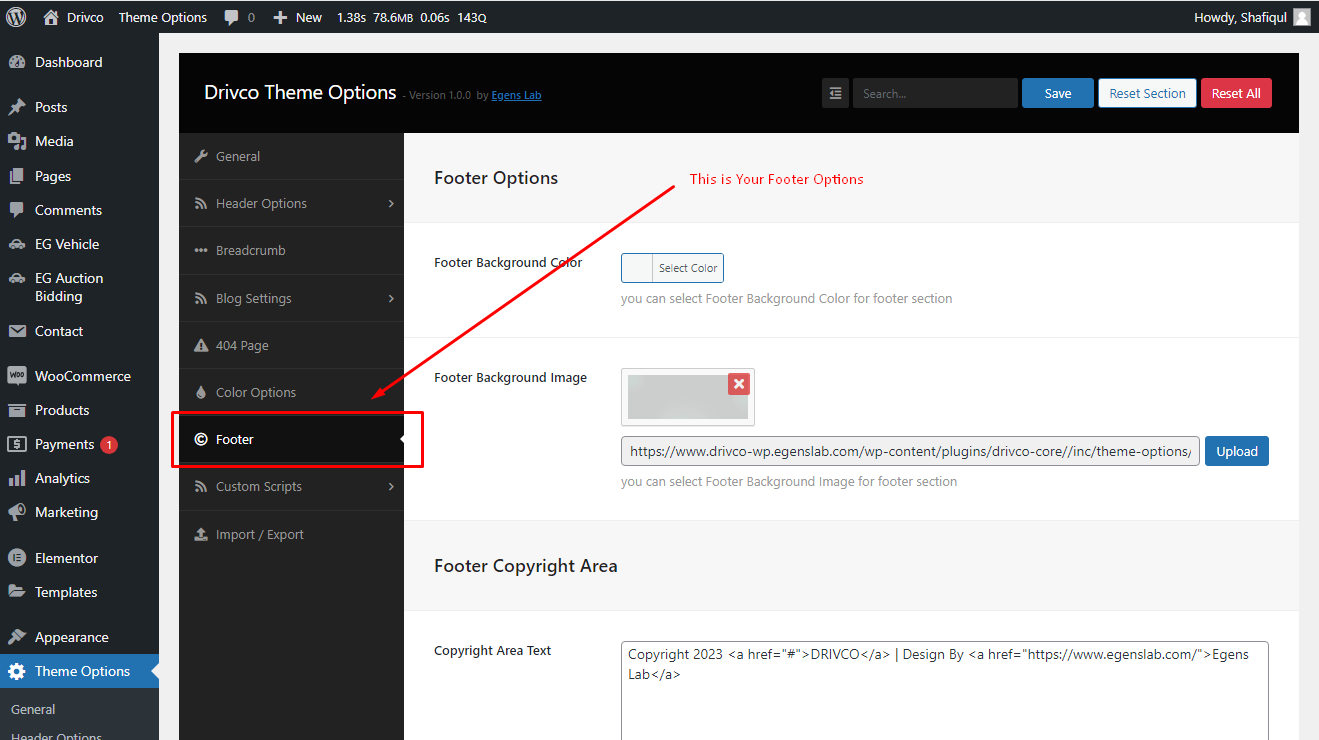1319x740 pixels.
Task: Click the WooCommerce logo icon
Action: tap(16, 376)
